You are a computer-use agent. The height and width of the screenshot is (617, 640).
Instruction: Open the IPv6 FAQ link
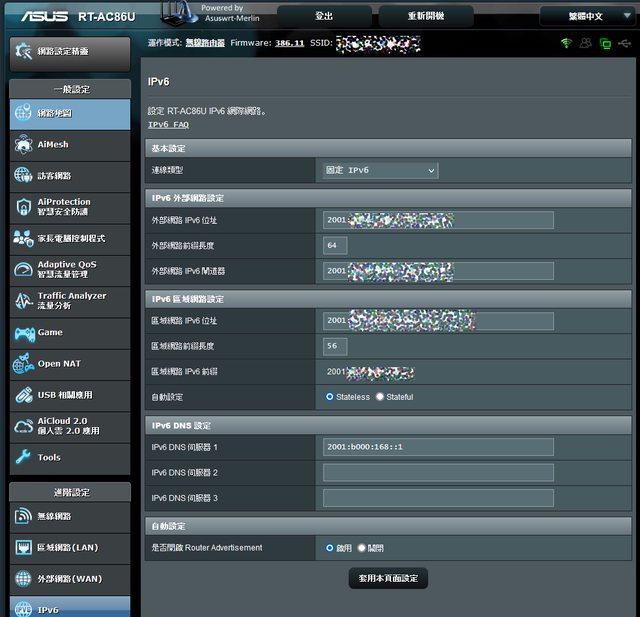point(168,125)
